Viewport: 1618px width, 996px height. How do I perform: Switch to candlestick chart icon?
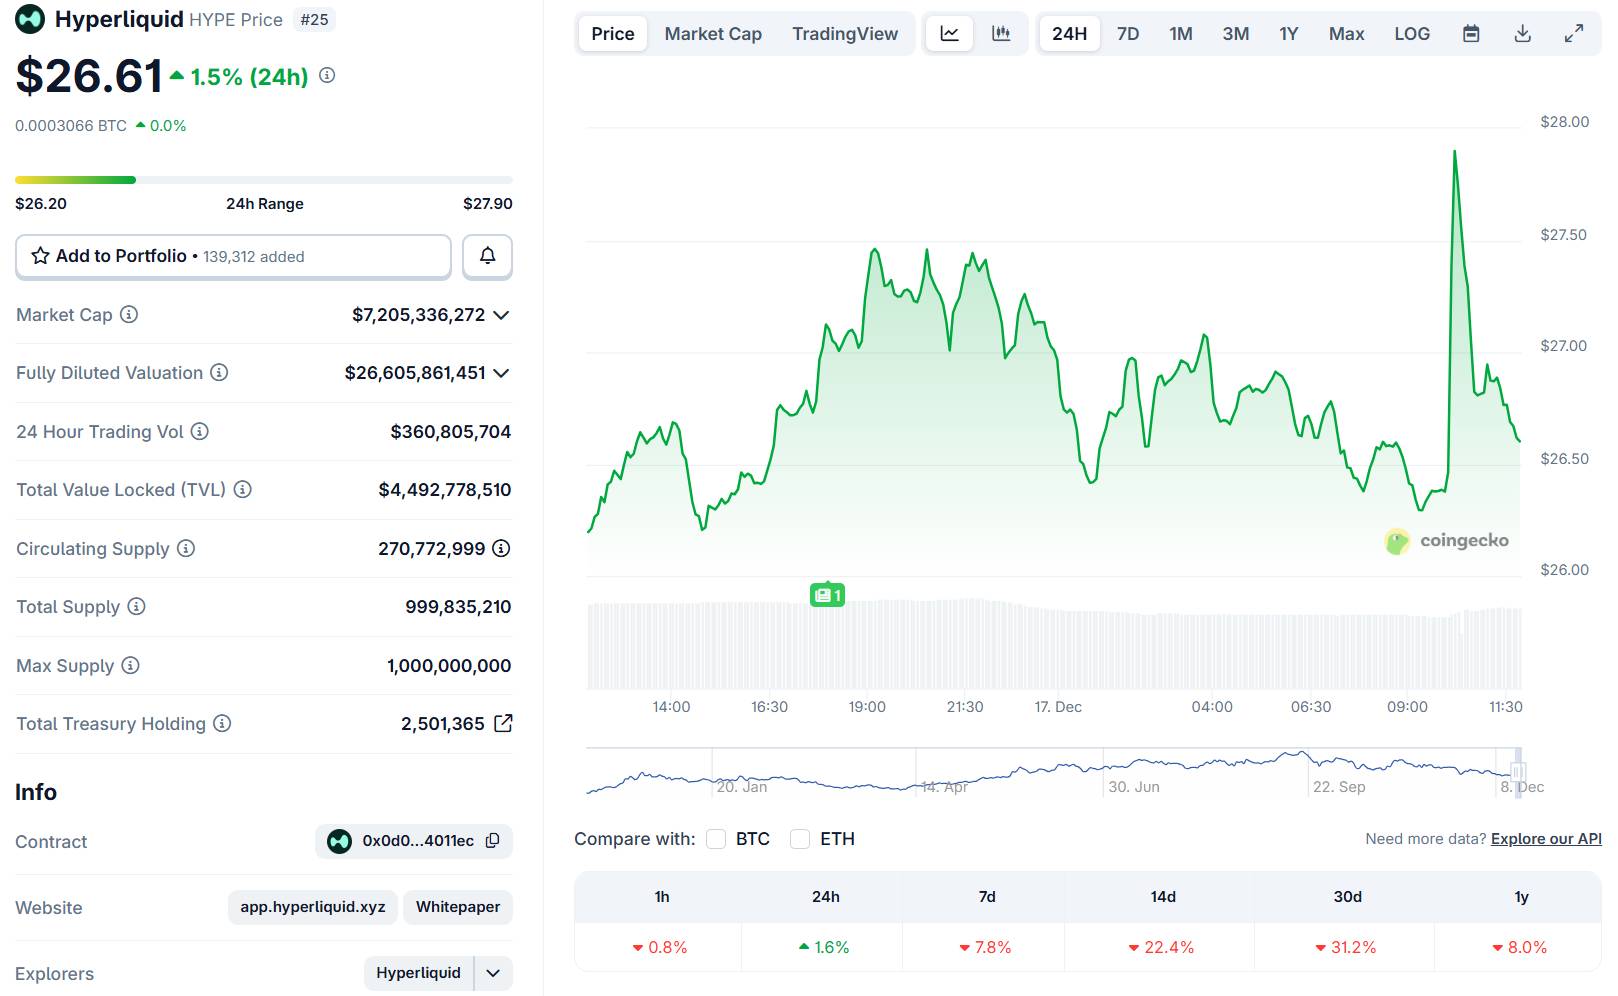click(x=1001, y=34)
